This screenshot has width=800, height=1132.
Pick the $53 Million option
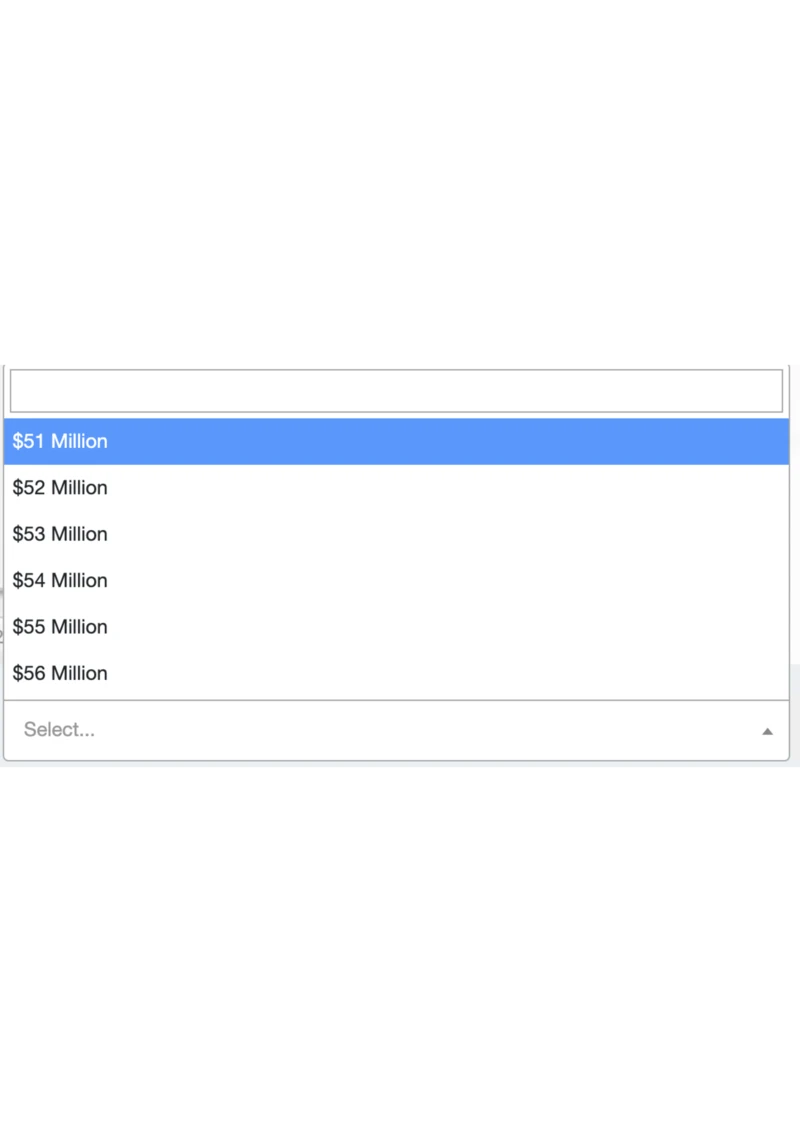[60, 534]
